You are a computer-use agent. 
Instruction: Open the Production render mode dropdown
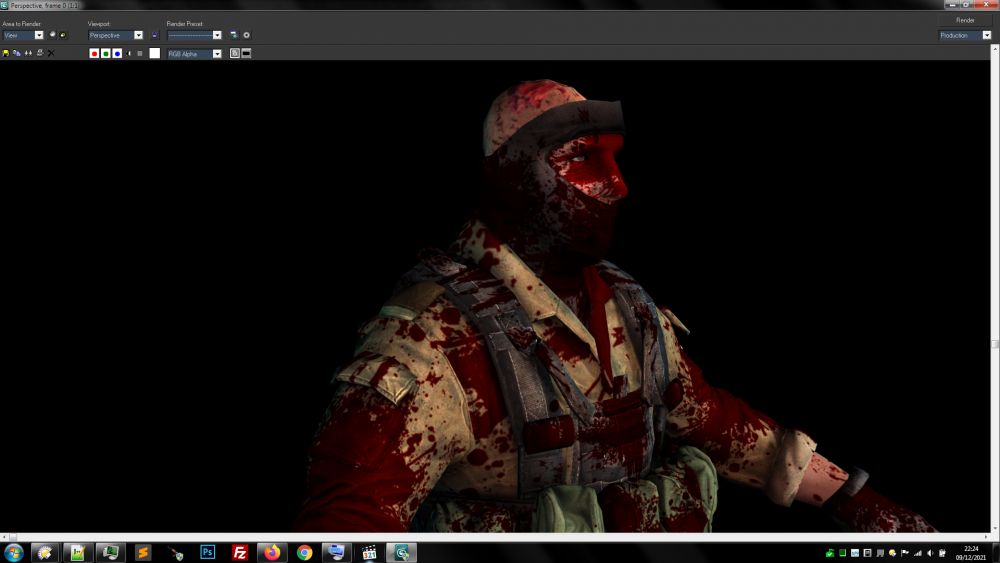pos(986,35)
